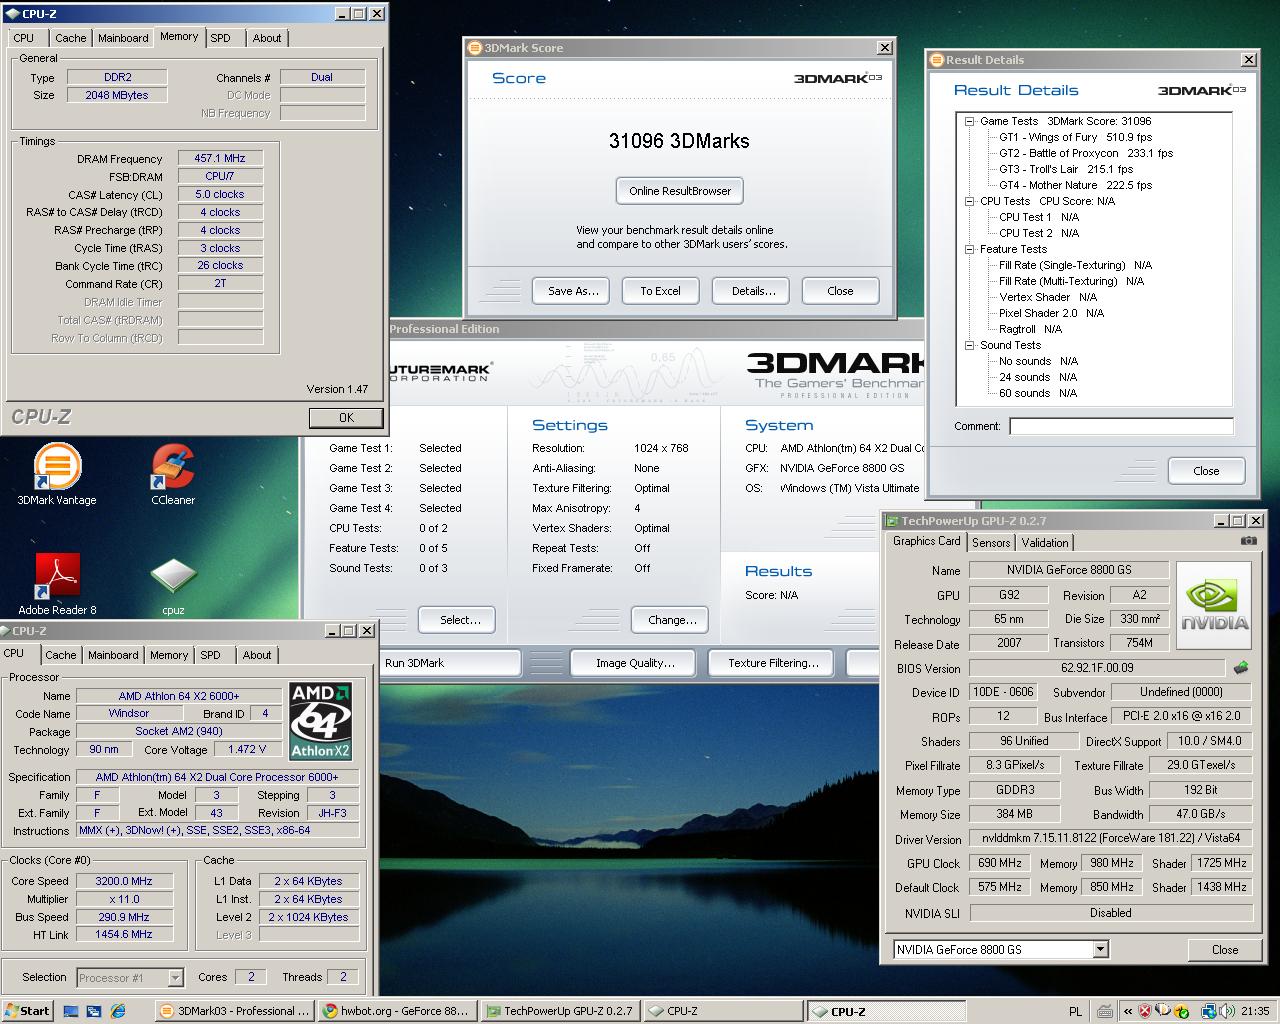Collapse the CPU Tests tree node

(x=970, y=201)
